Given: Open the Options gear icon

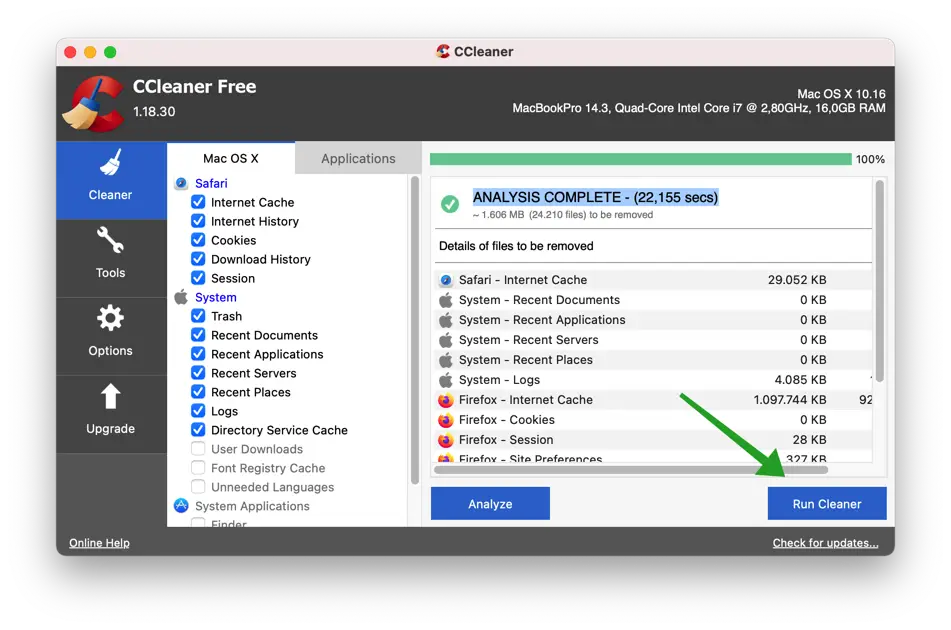Looking at the screenshot, I should (110, 318).
